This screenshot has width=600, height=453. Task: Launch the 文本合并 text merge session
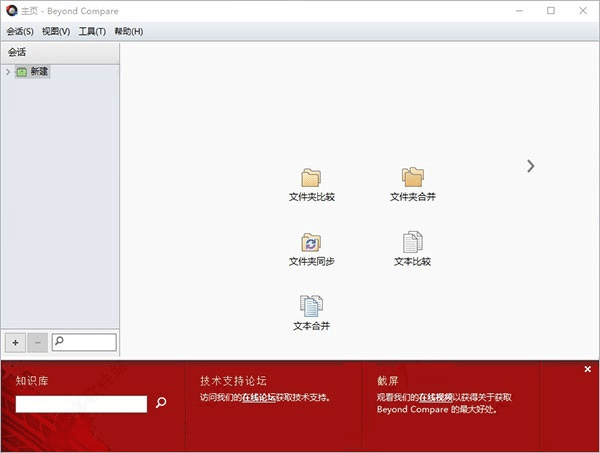click(x=311, y=314)
